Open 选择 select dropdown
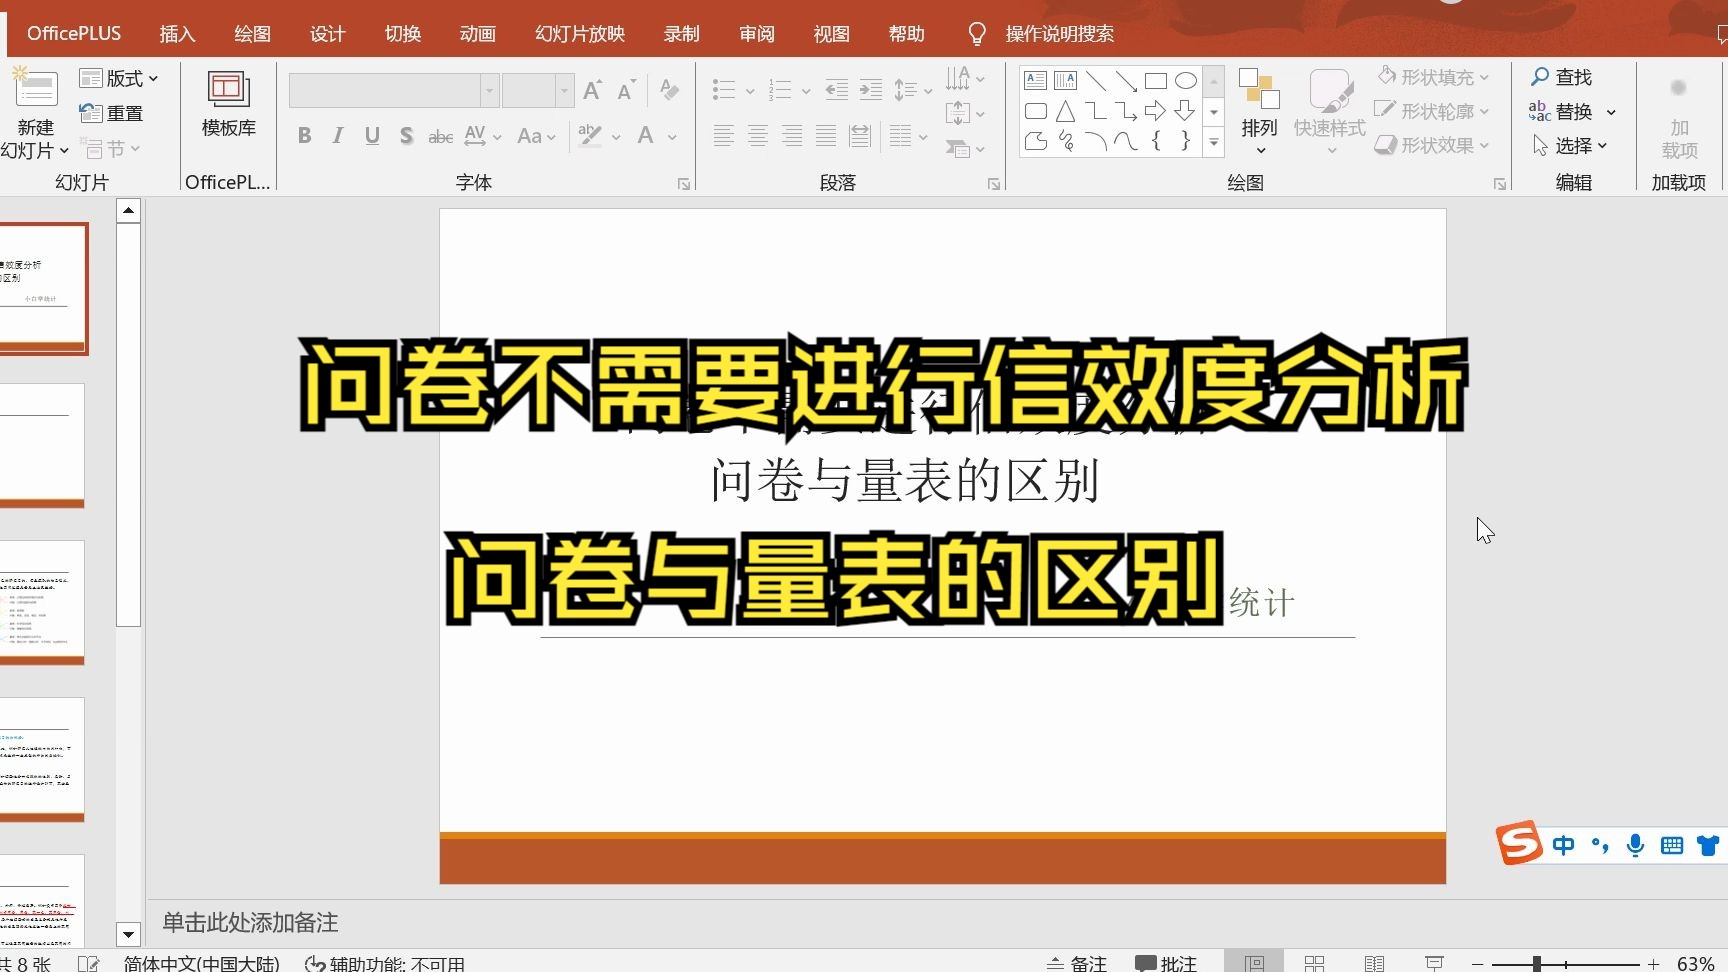 (x=1570, y=146)
